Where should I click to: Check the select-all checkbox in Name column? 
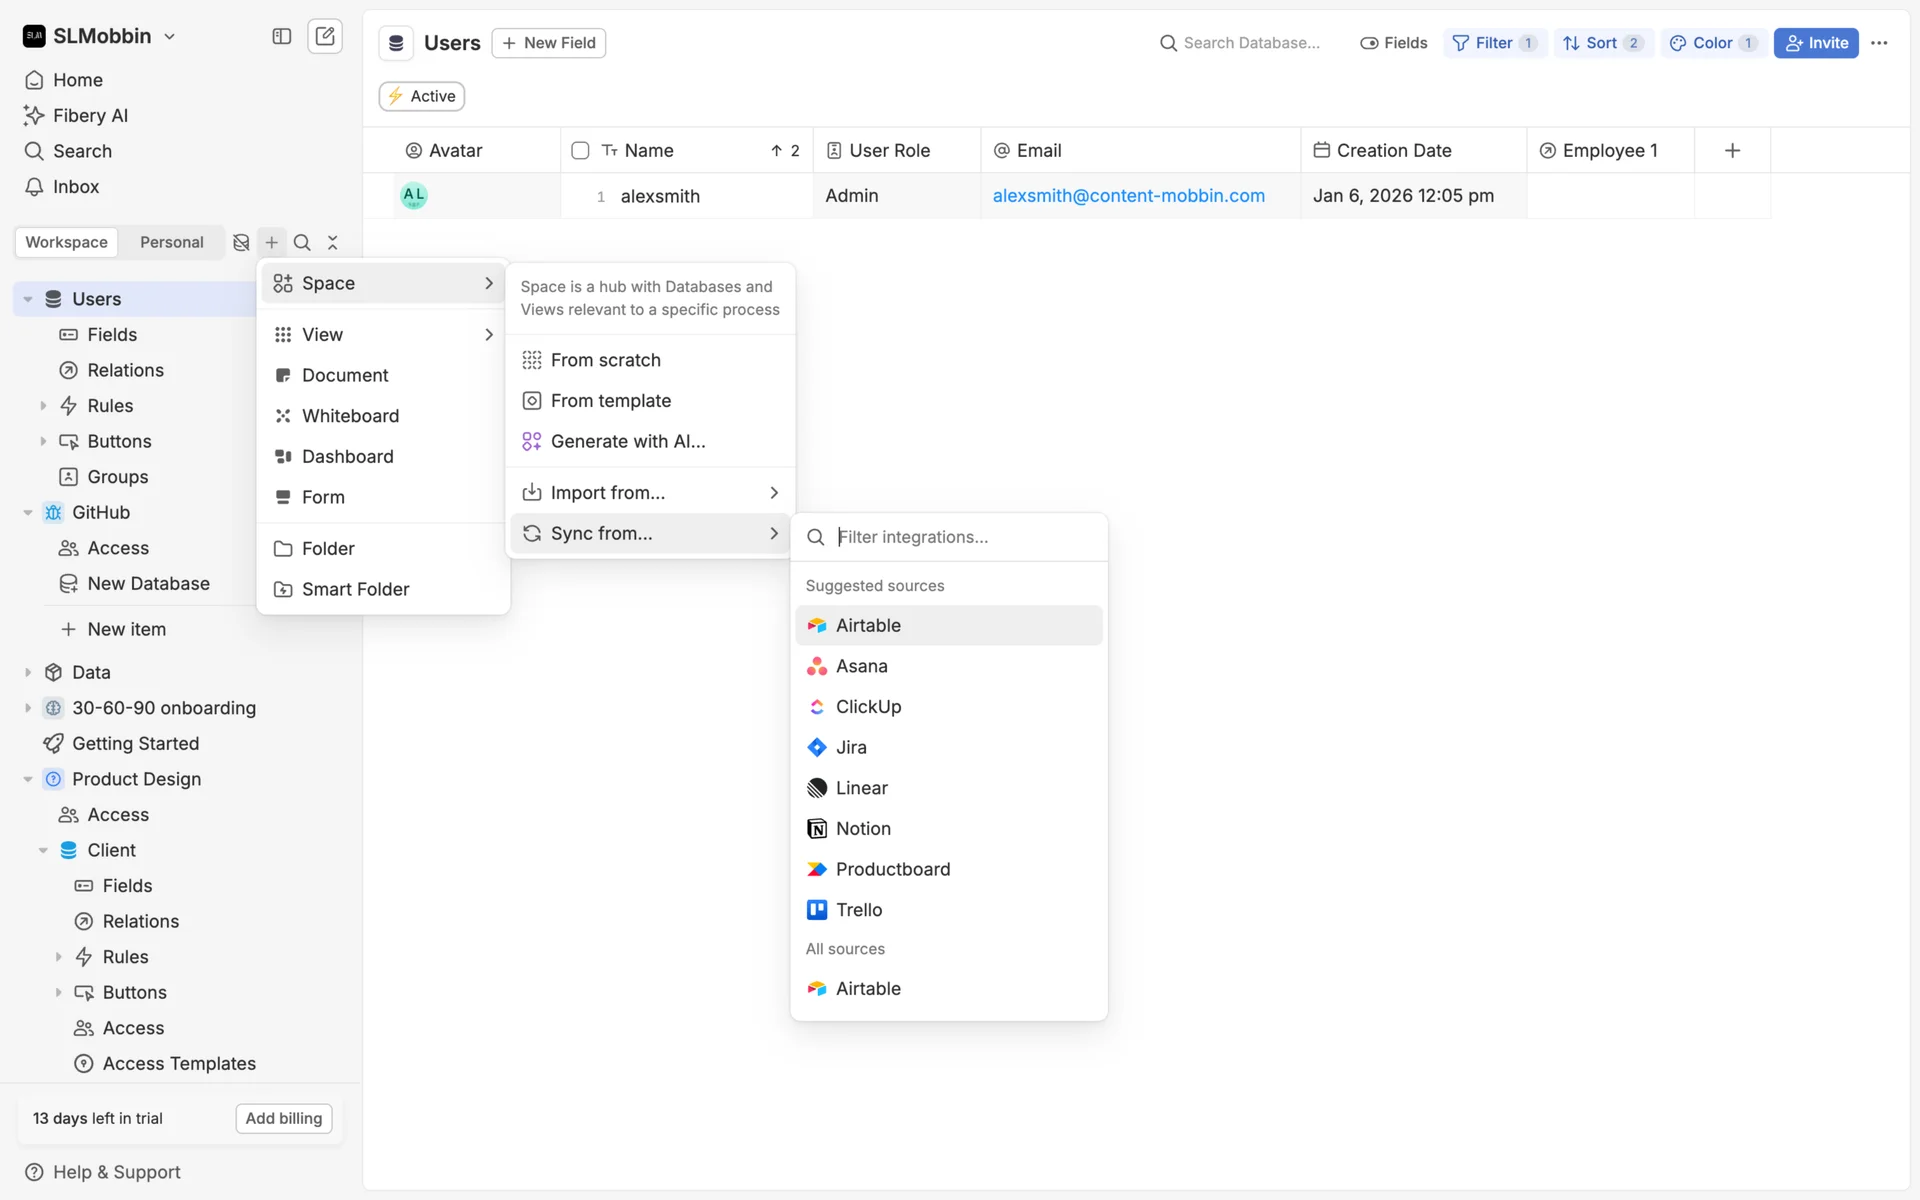580,151
